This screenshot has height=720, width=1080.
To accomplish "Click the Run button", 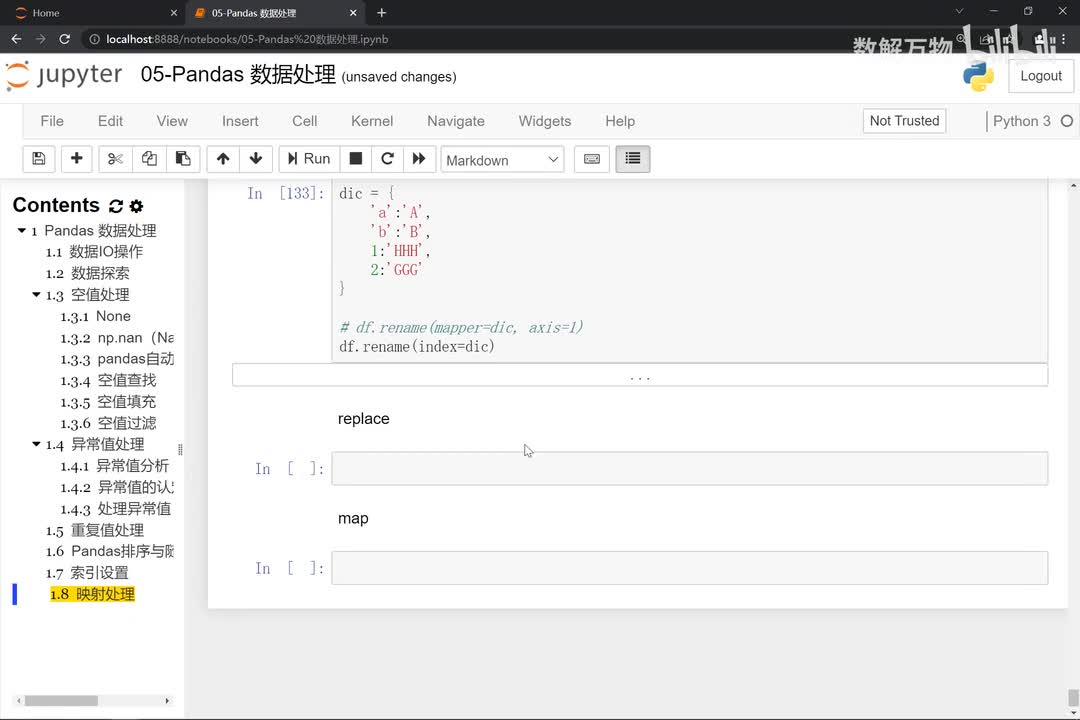I will tap(309, 159).
